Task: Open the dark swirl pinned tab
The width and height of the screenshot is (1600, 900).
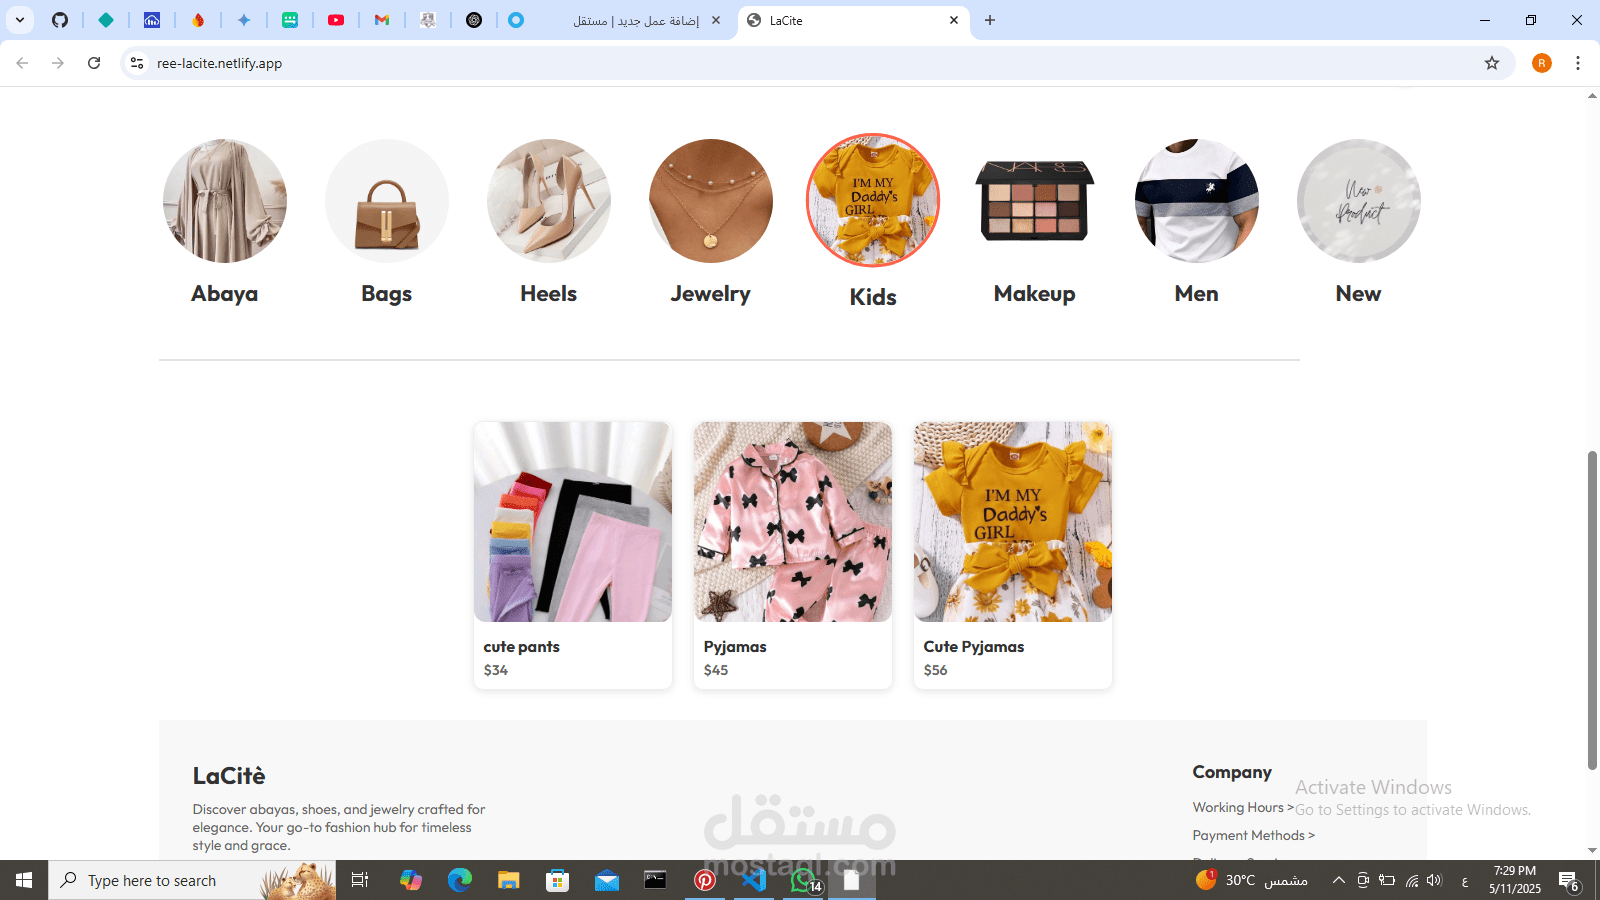Action: (x=474, y=20)
